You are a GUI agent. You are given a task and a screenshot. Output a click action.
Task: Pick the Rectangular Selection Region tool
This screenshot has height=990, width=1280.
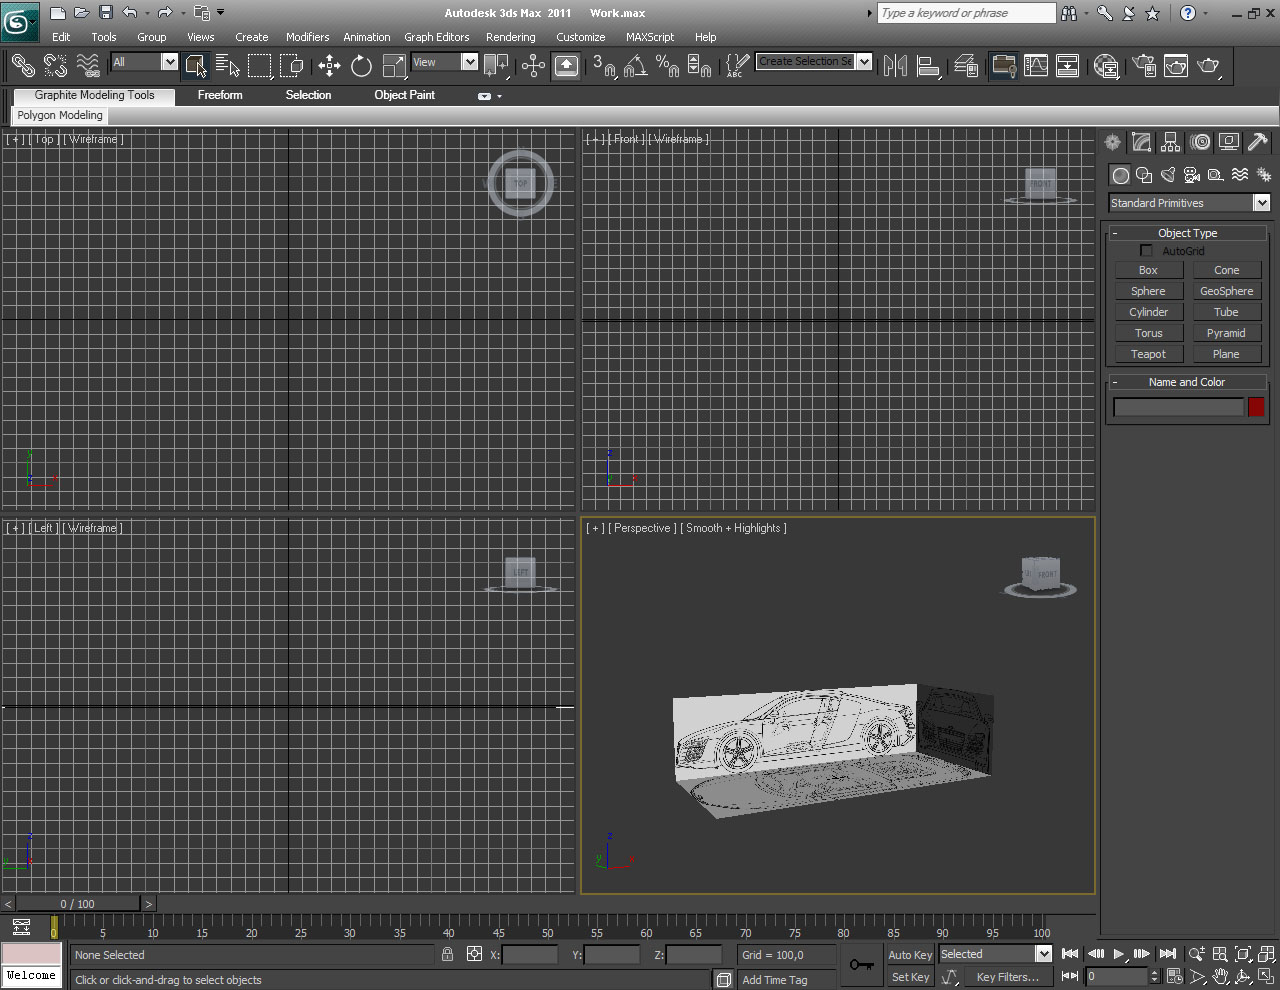tap(260, 66)
